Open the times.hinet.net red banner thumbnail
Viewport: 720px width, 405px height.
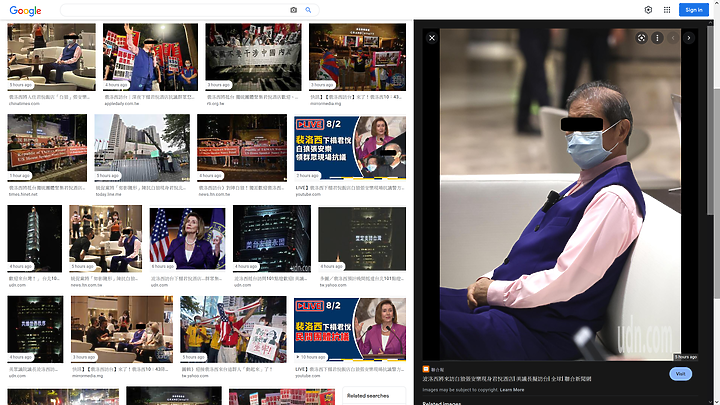pyautogui.click(x=47, y=148)
